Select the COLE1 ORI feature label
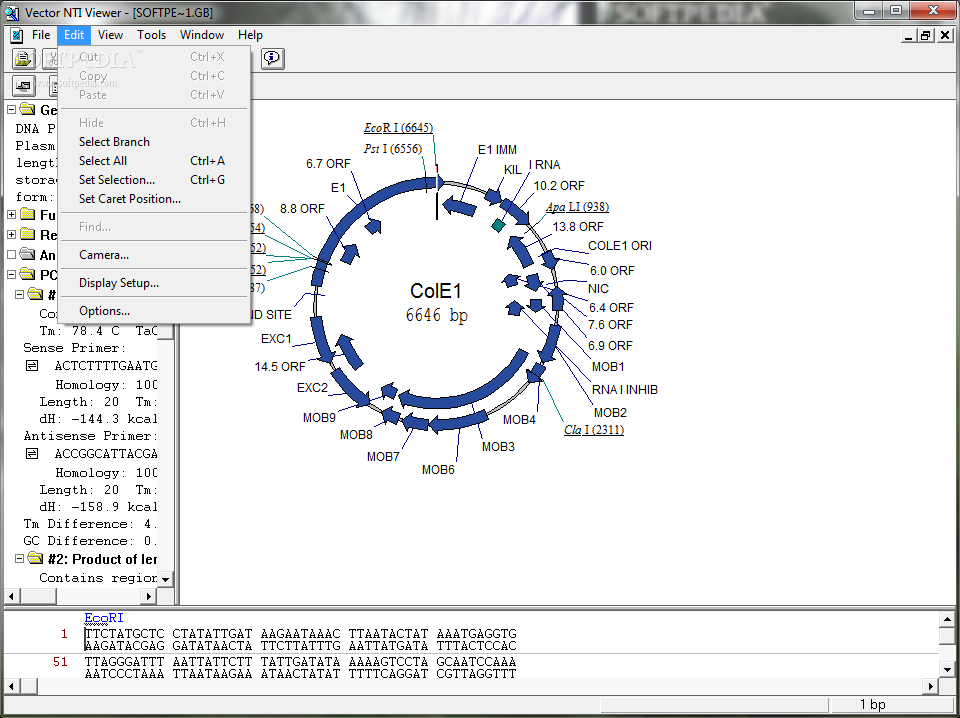Screen dimensions: 960x718 tap(620, 245)
